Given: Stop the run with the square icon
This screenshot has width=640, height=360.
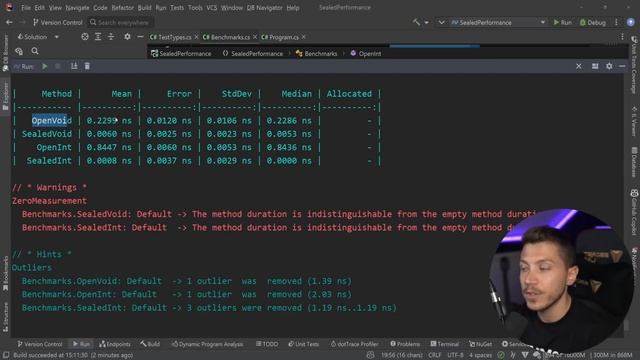Looking at the screenshot, I should 58,66.
